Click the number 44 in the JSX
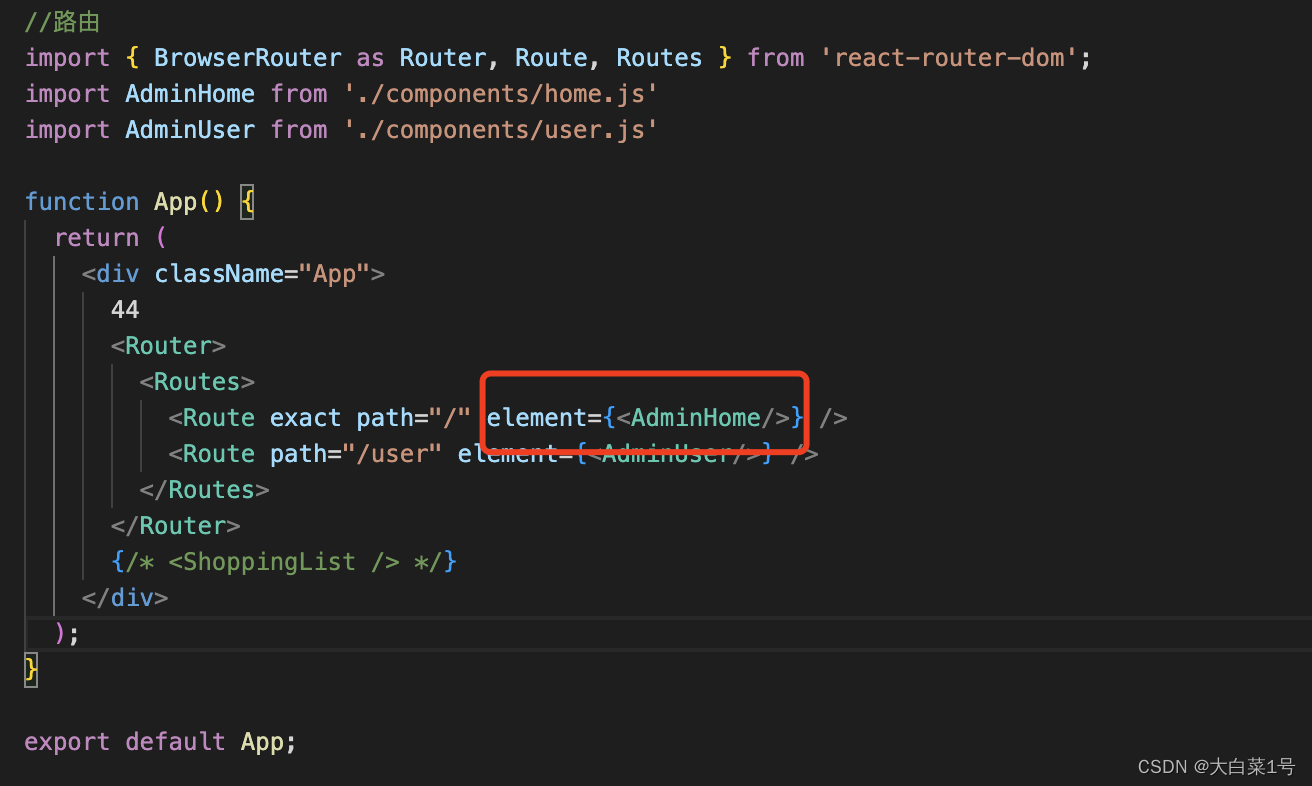 point(125,309)
